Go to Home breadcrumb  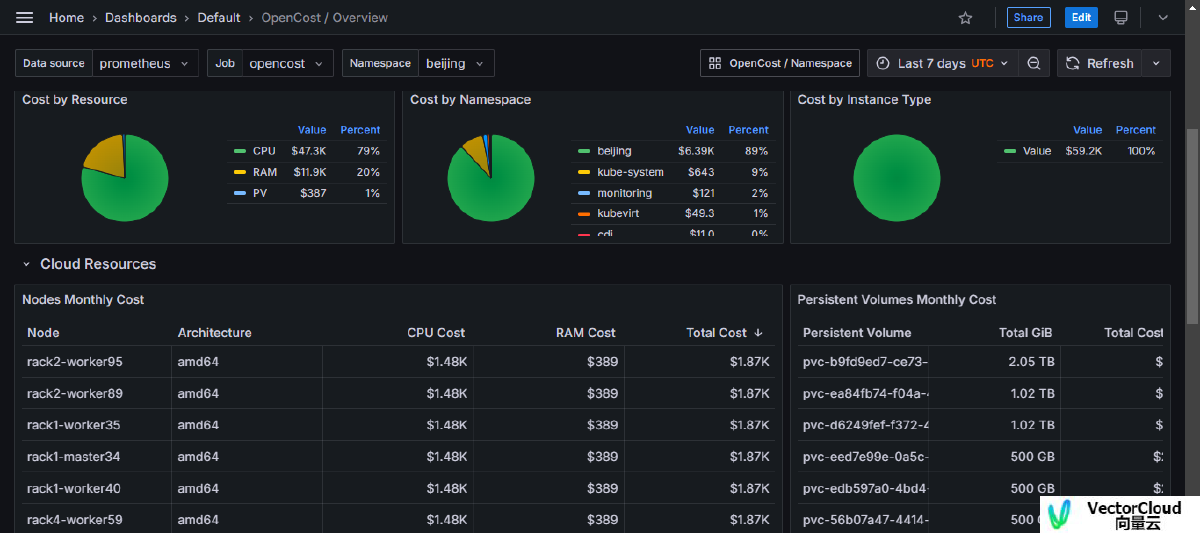coord(66,18)
